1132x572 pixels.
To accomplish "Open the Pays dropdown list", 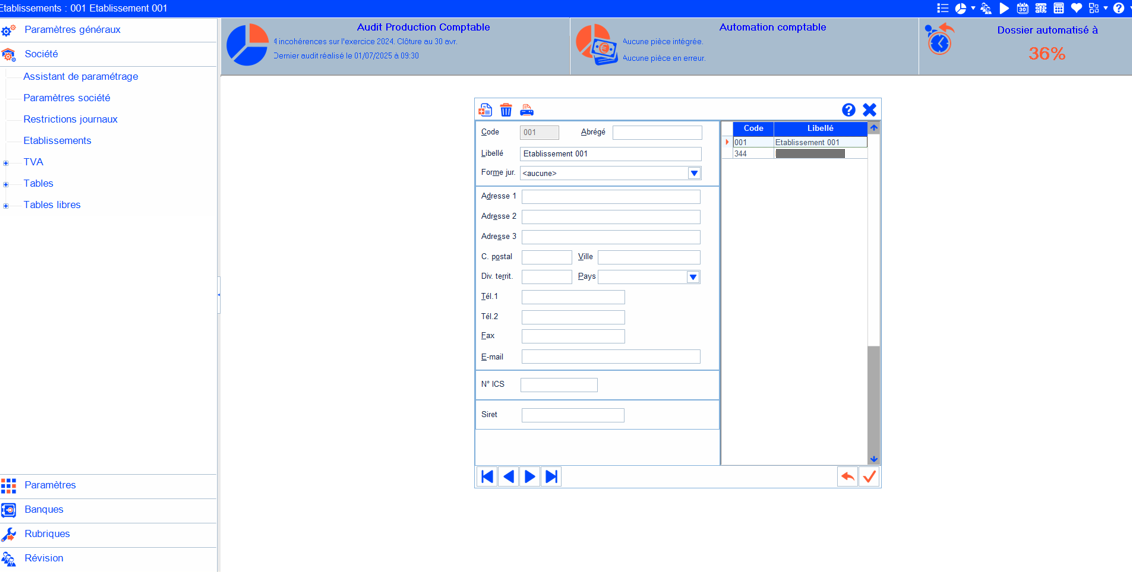I will coord(693,277).
